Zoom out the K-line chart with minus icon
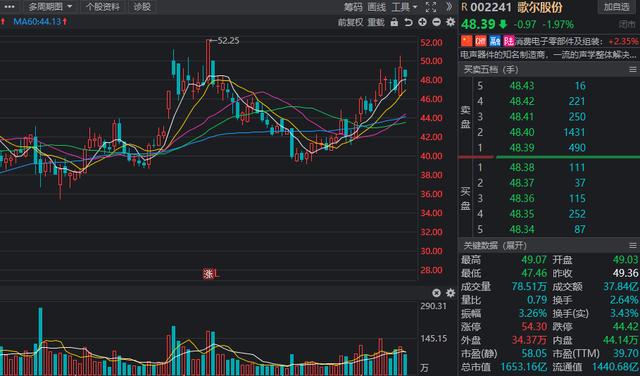 coord(436,22)
